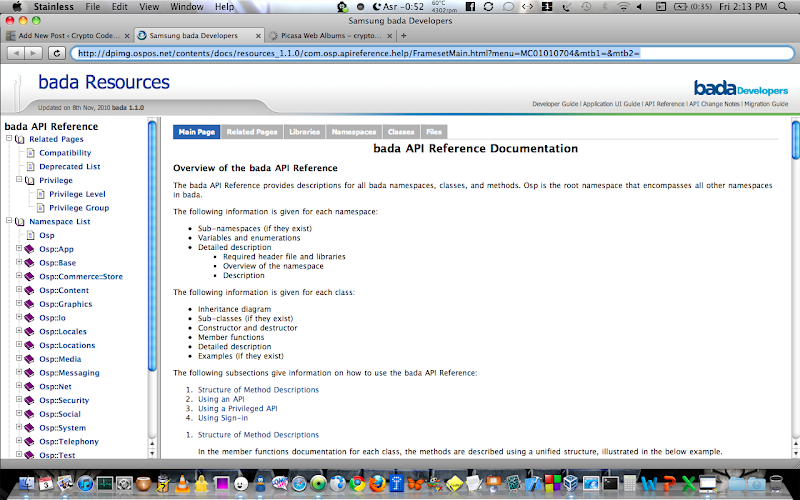The width and height of the screenshot is (800, 500).
Task: Expand the Osp::Security namespace node
Action: (19, 399)
